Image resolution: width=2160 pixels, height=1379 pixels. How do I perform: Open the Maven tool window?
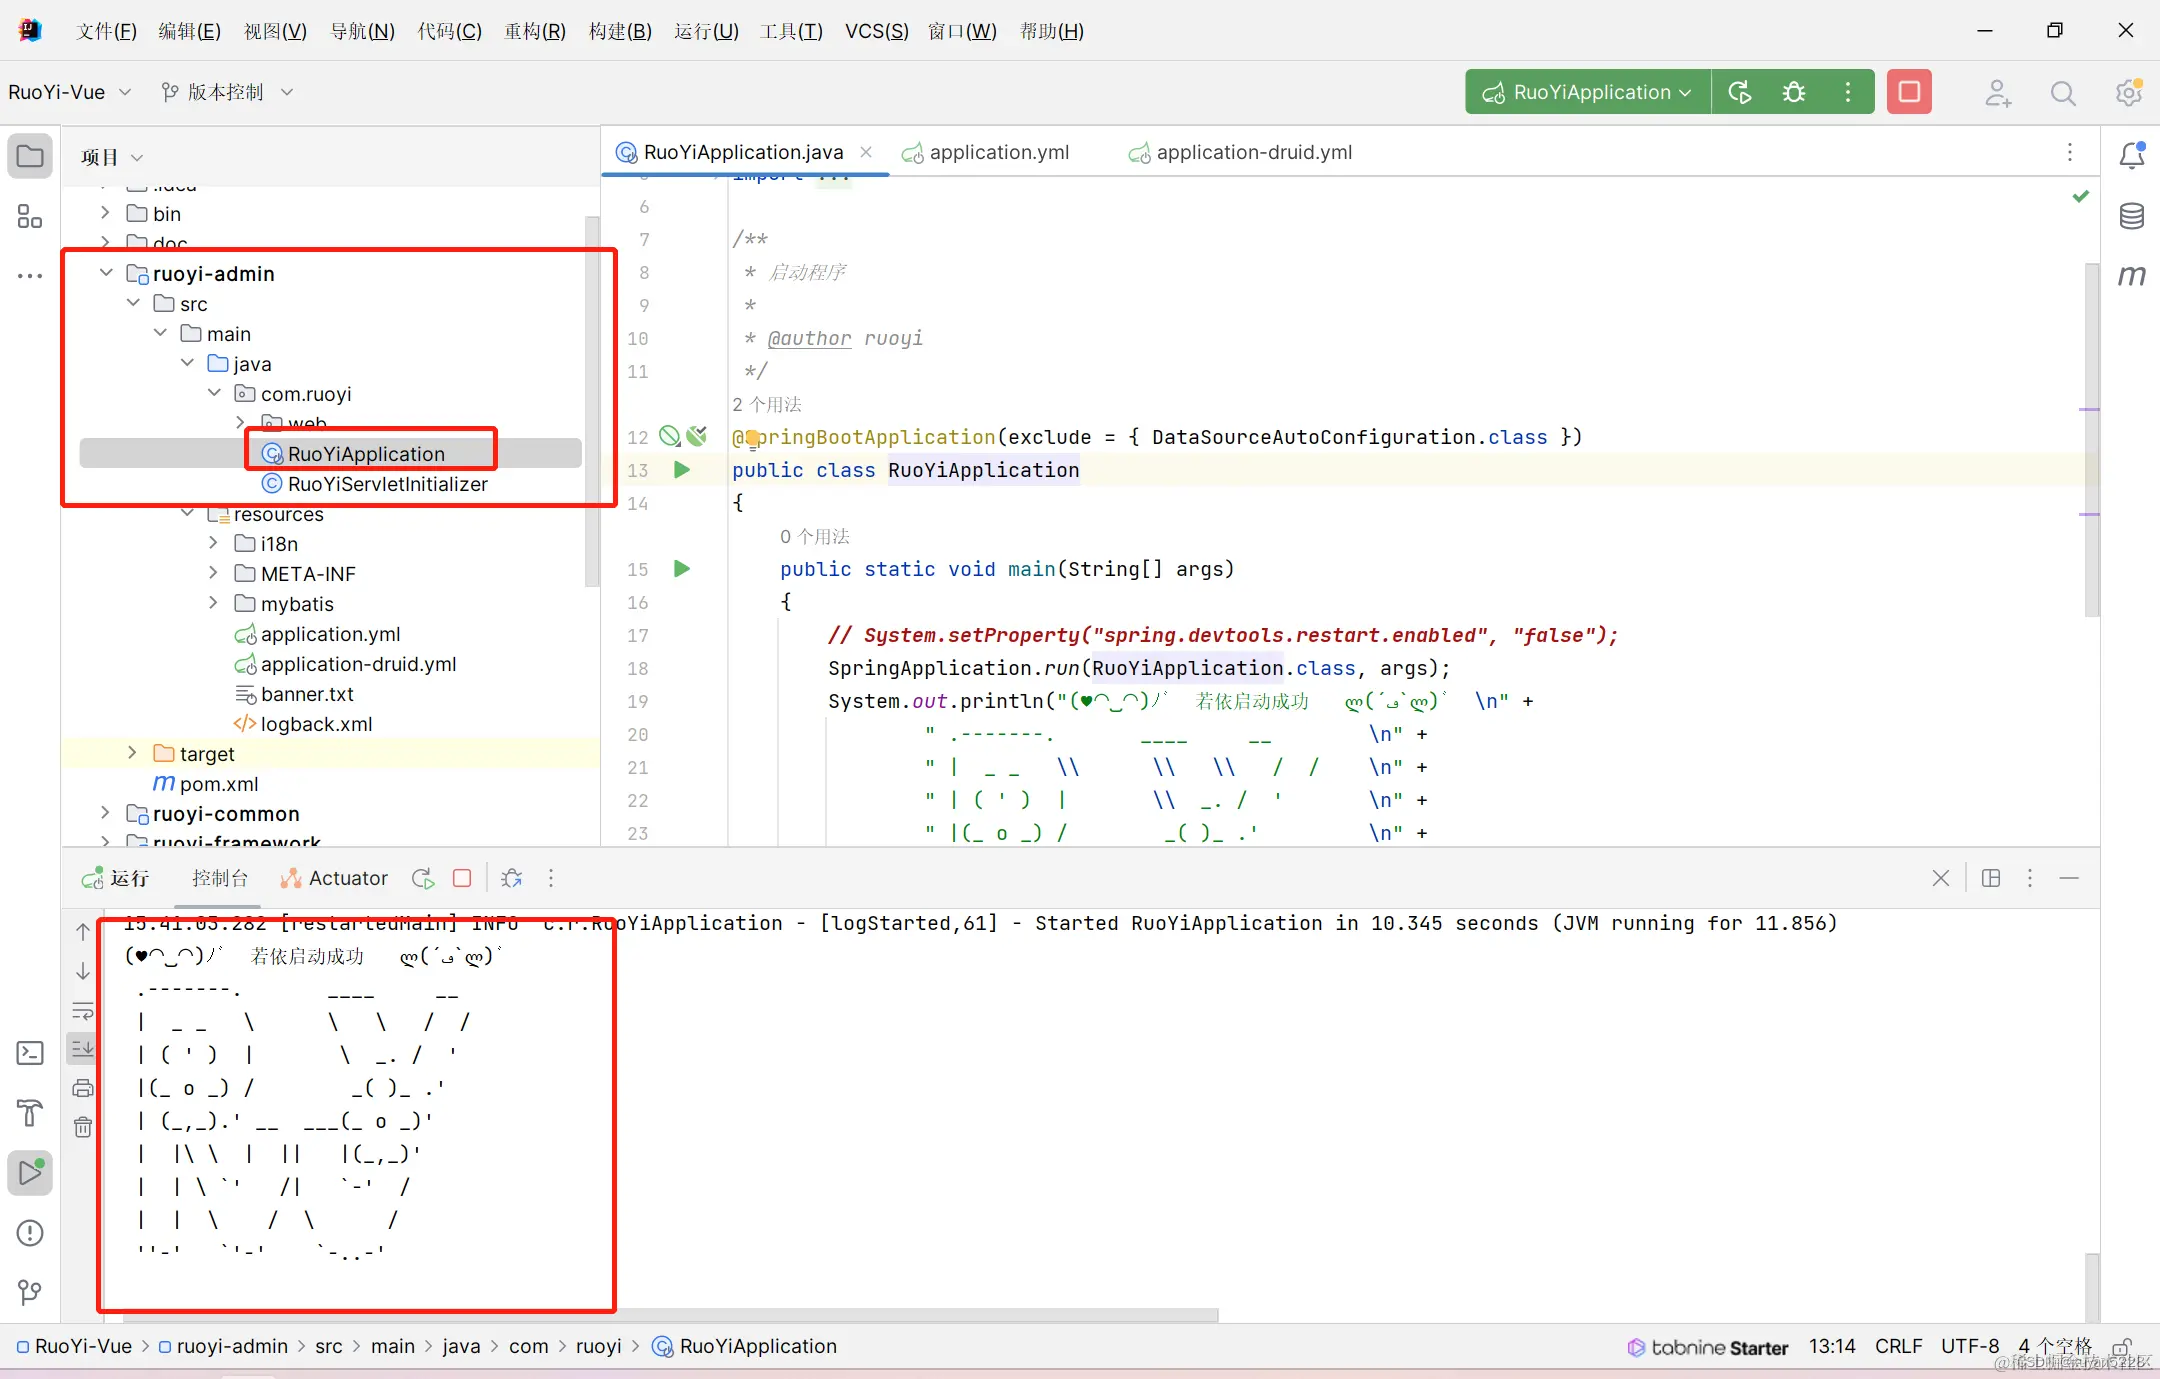point(2132,275)
